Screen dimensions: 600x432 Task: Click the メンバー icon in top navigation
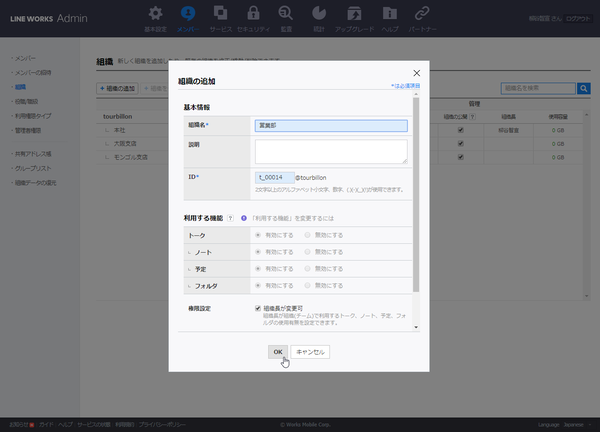187,14
